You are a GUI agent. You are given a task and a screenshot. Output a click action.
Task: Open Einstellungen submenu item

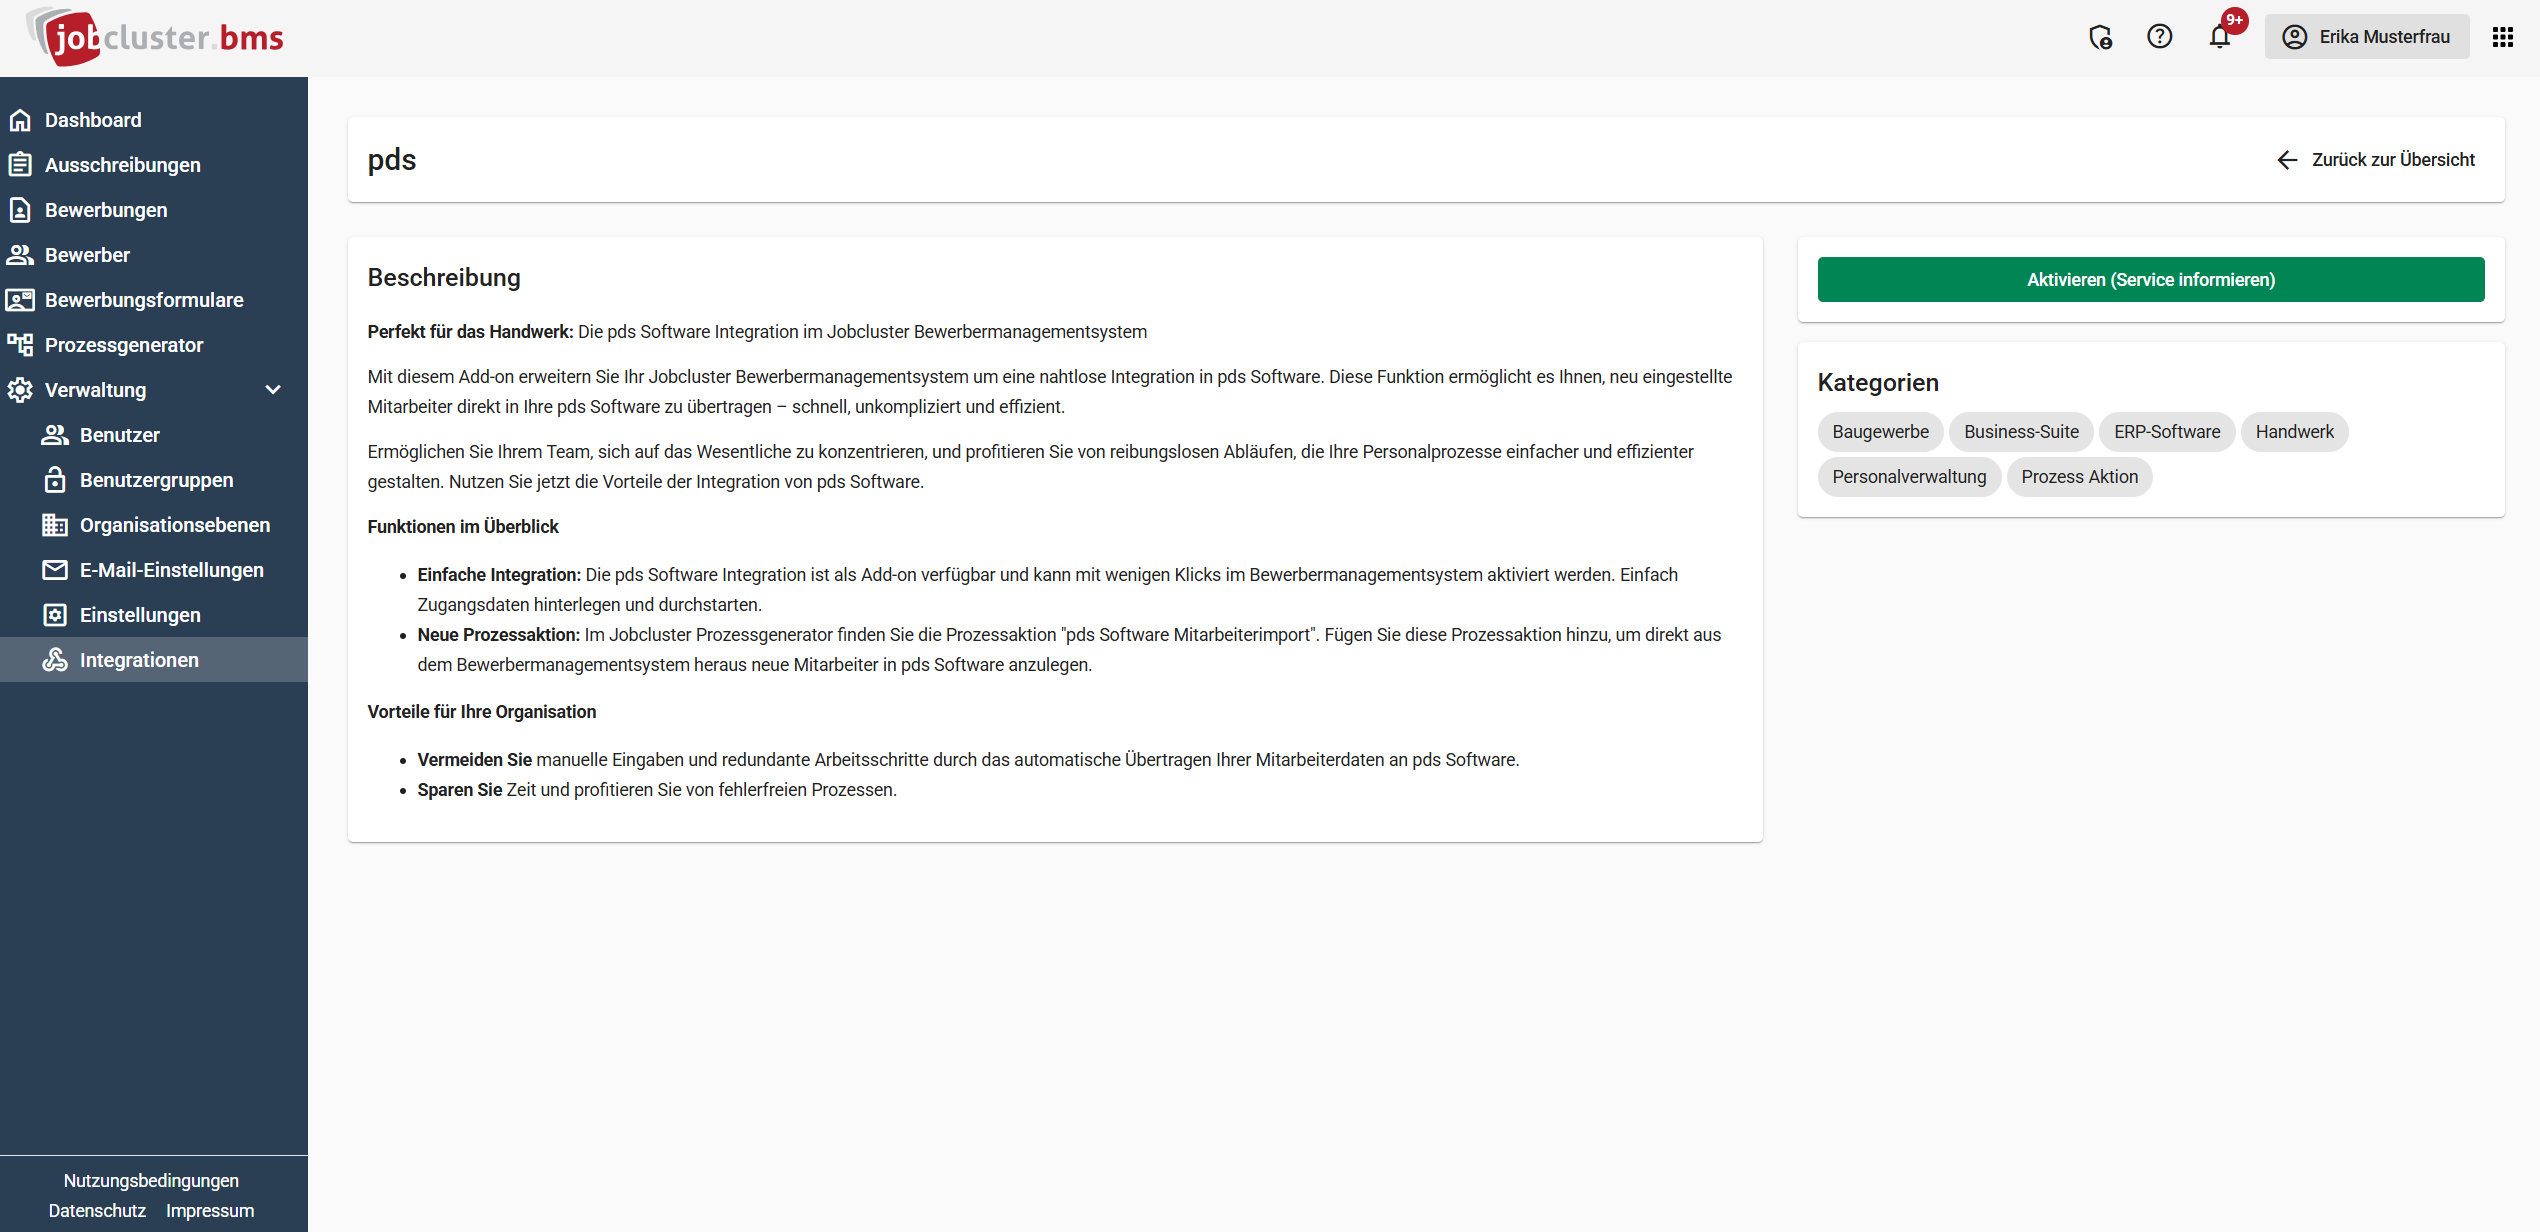[154, 615]
